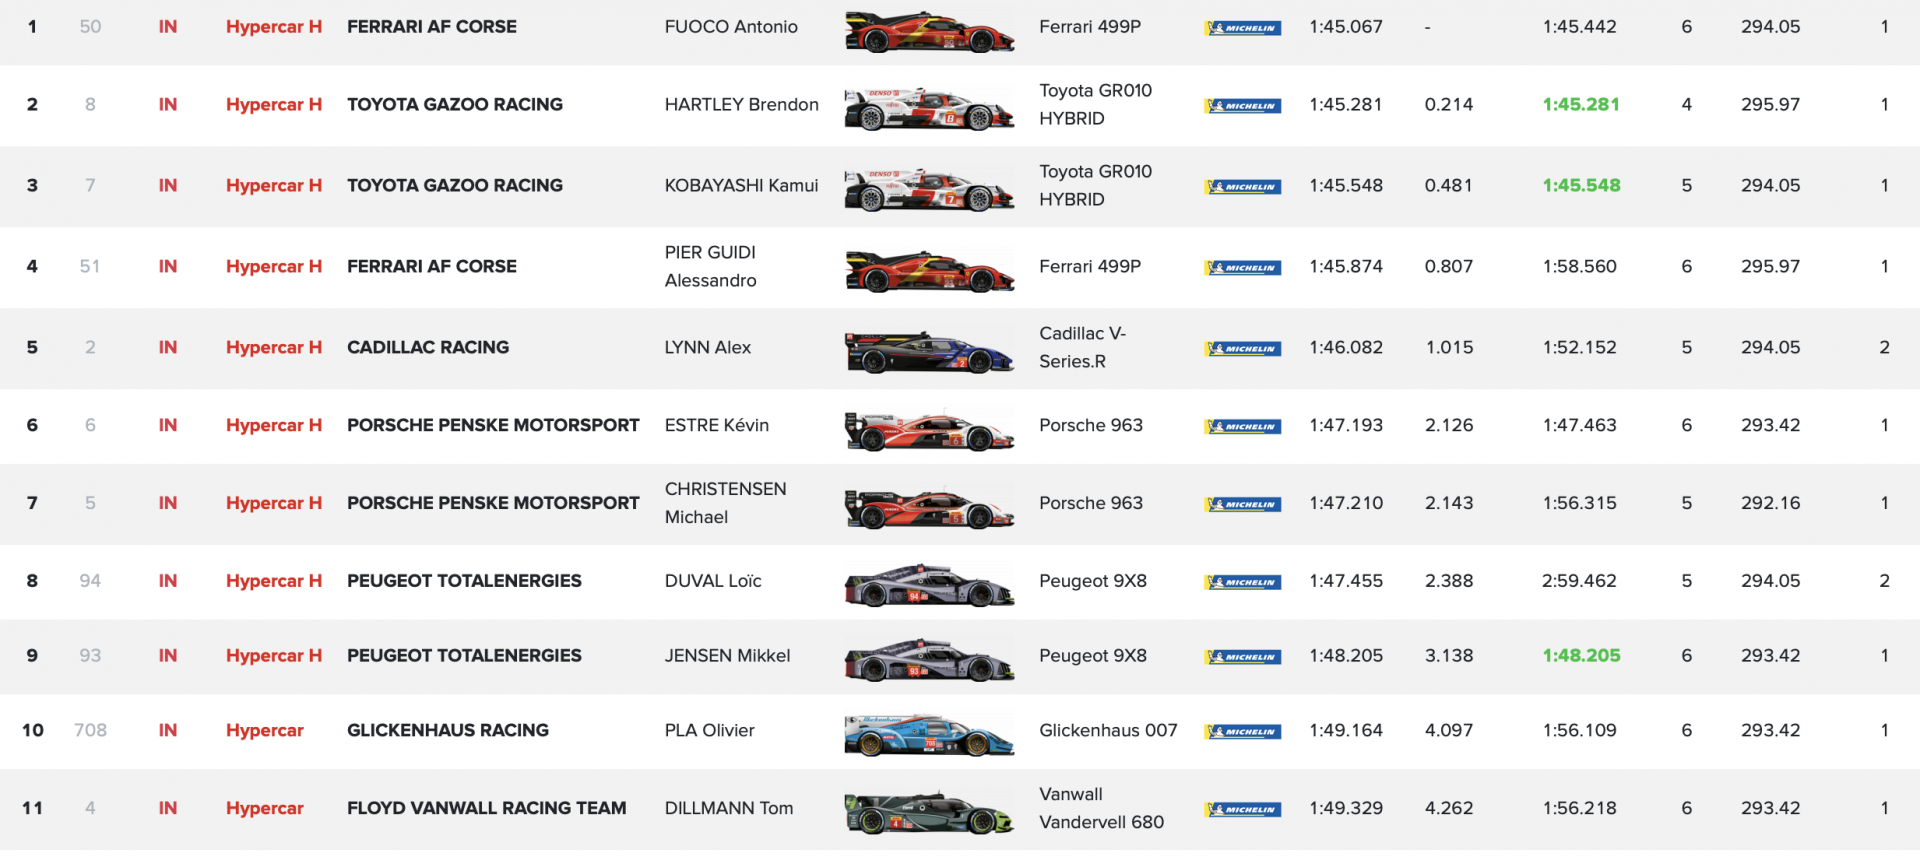The height and width of the screenshot is (864, 1920).
Task: Click Duval's Peugeot 9X8 car image
Action: click(929, 585)
